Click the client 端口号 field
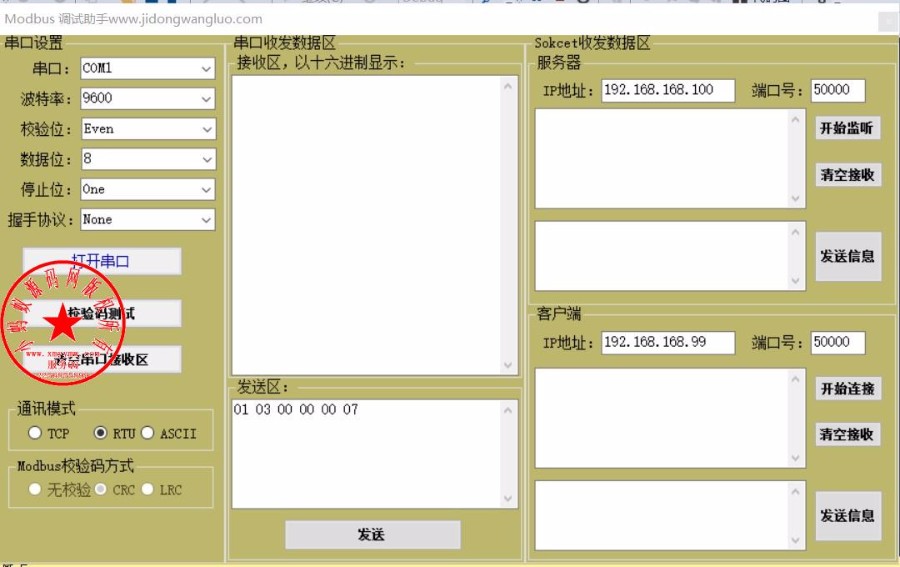The height and width of the screenshot is (567, 900). click(838, 343)
